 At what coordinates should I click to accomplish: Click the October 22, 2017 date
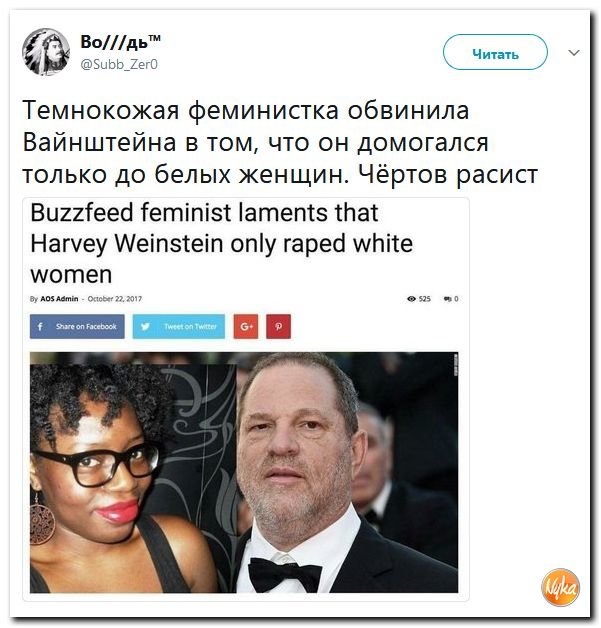[115, 299]
